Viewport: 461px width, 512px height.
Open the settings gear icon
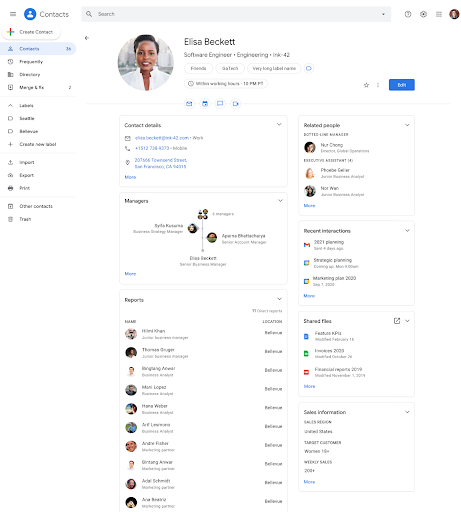tap(423, 14)
